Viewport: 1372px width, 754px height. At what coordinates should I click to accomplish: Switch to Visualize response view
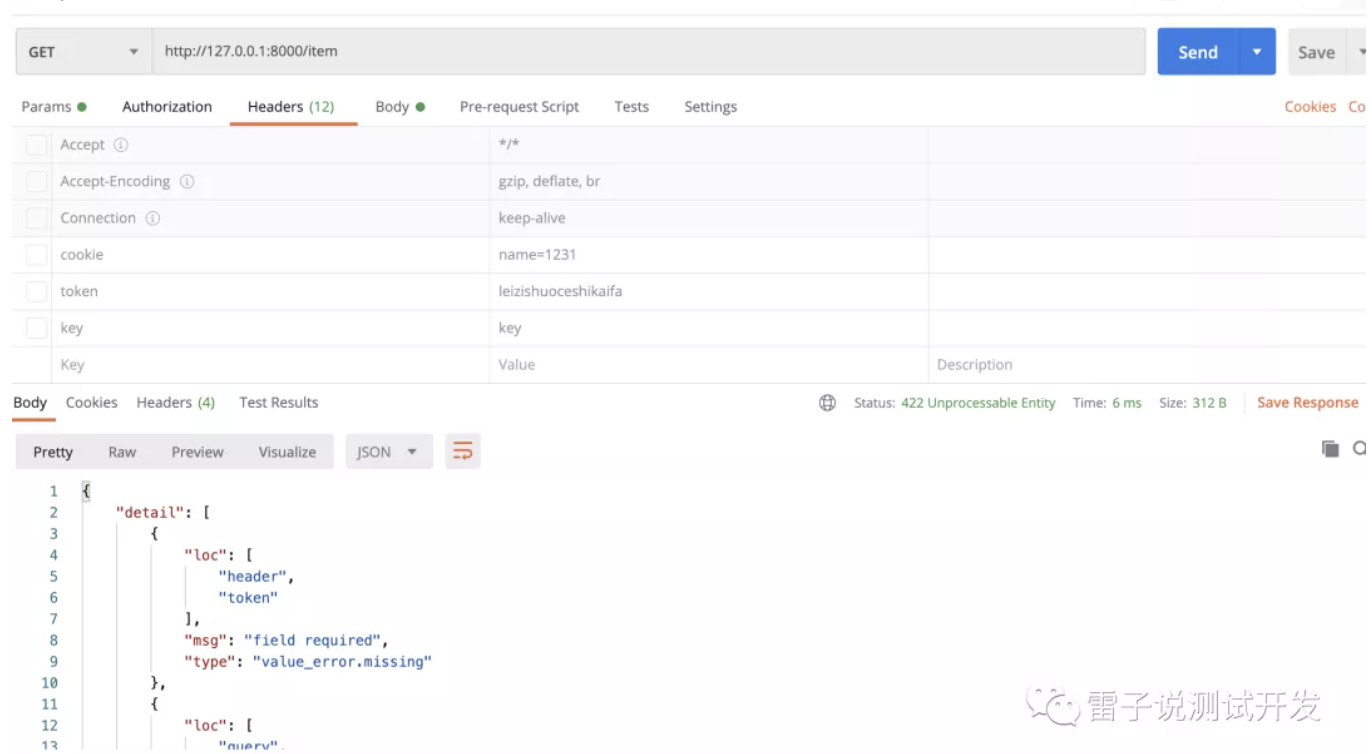(287, 452)
